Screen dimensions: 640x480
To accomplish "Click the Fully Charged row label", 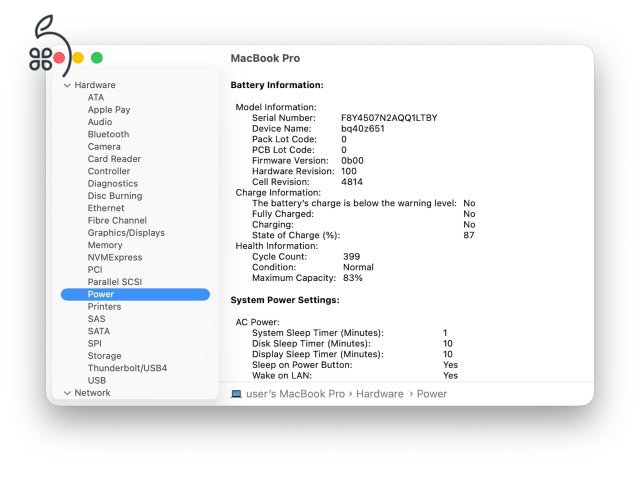I will click(x=283, y=214).
